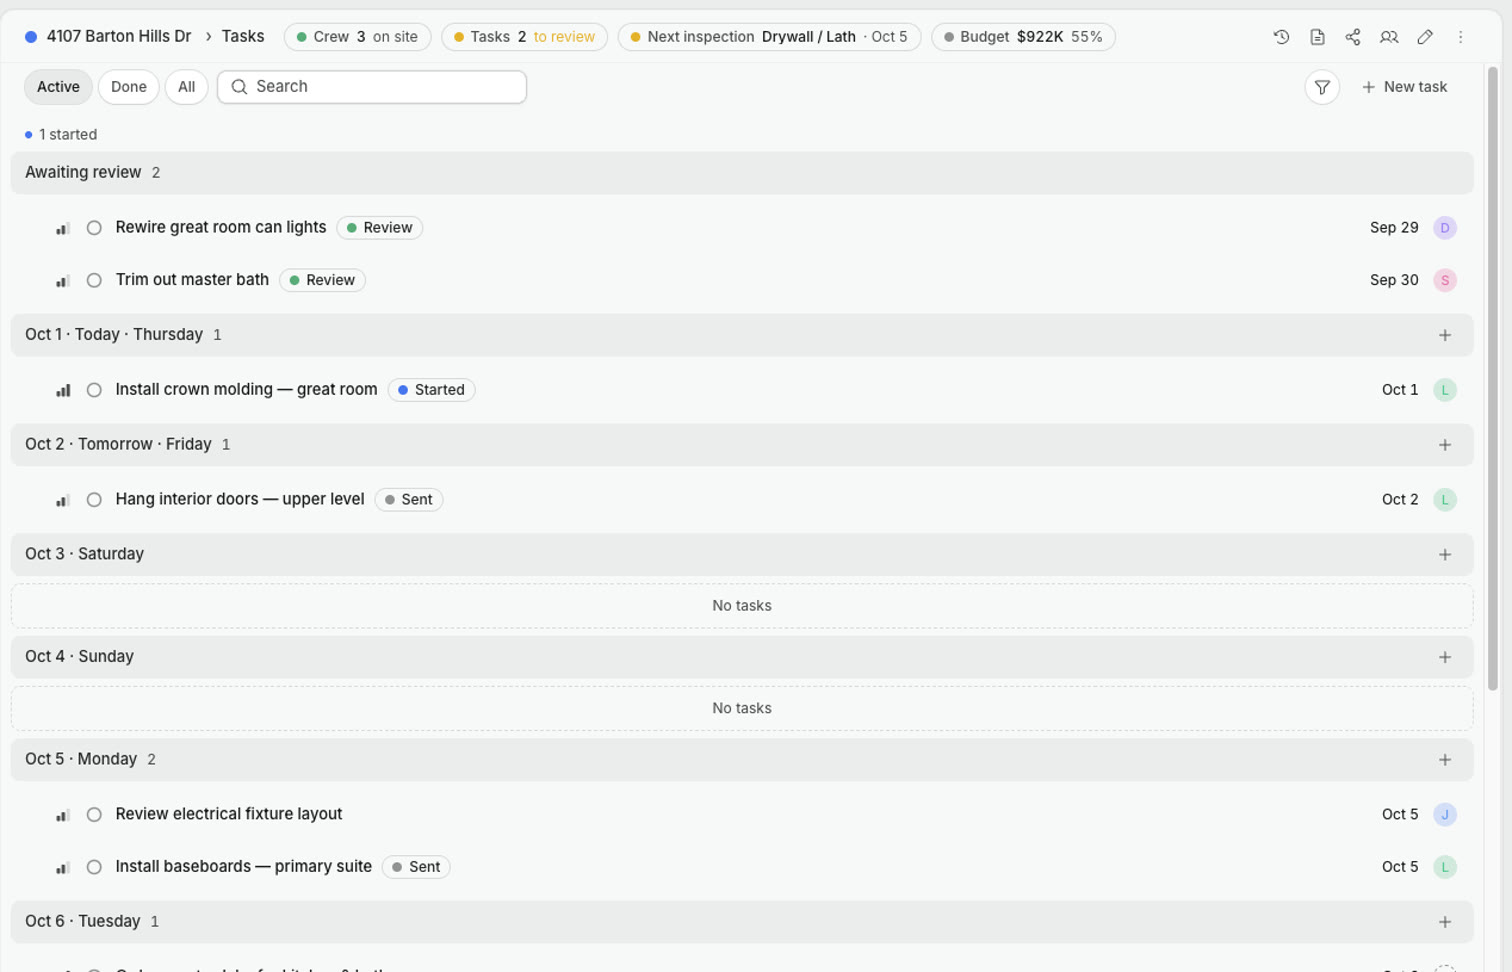Check off Trim out master bath

[94, 280]
